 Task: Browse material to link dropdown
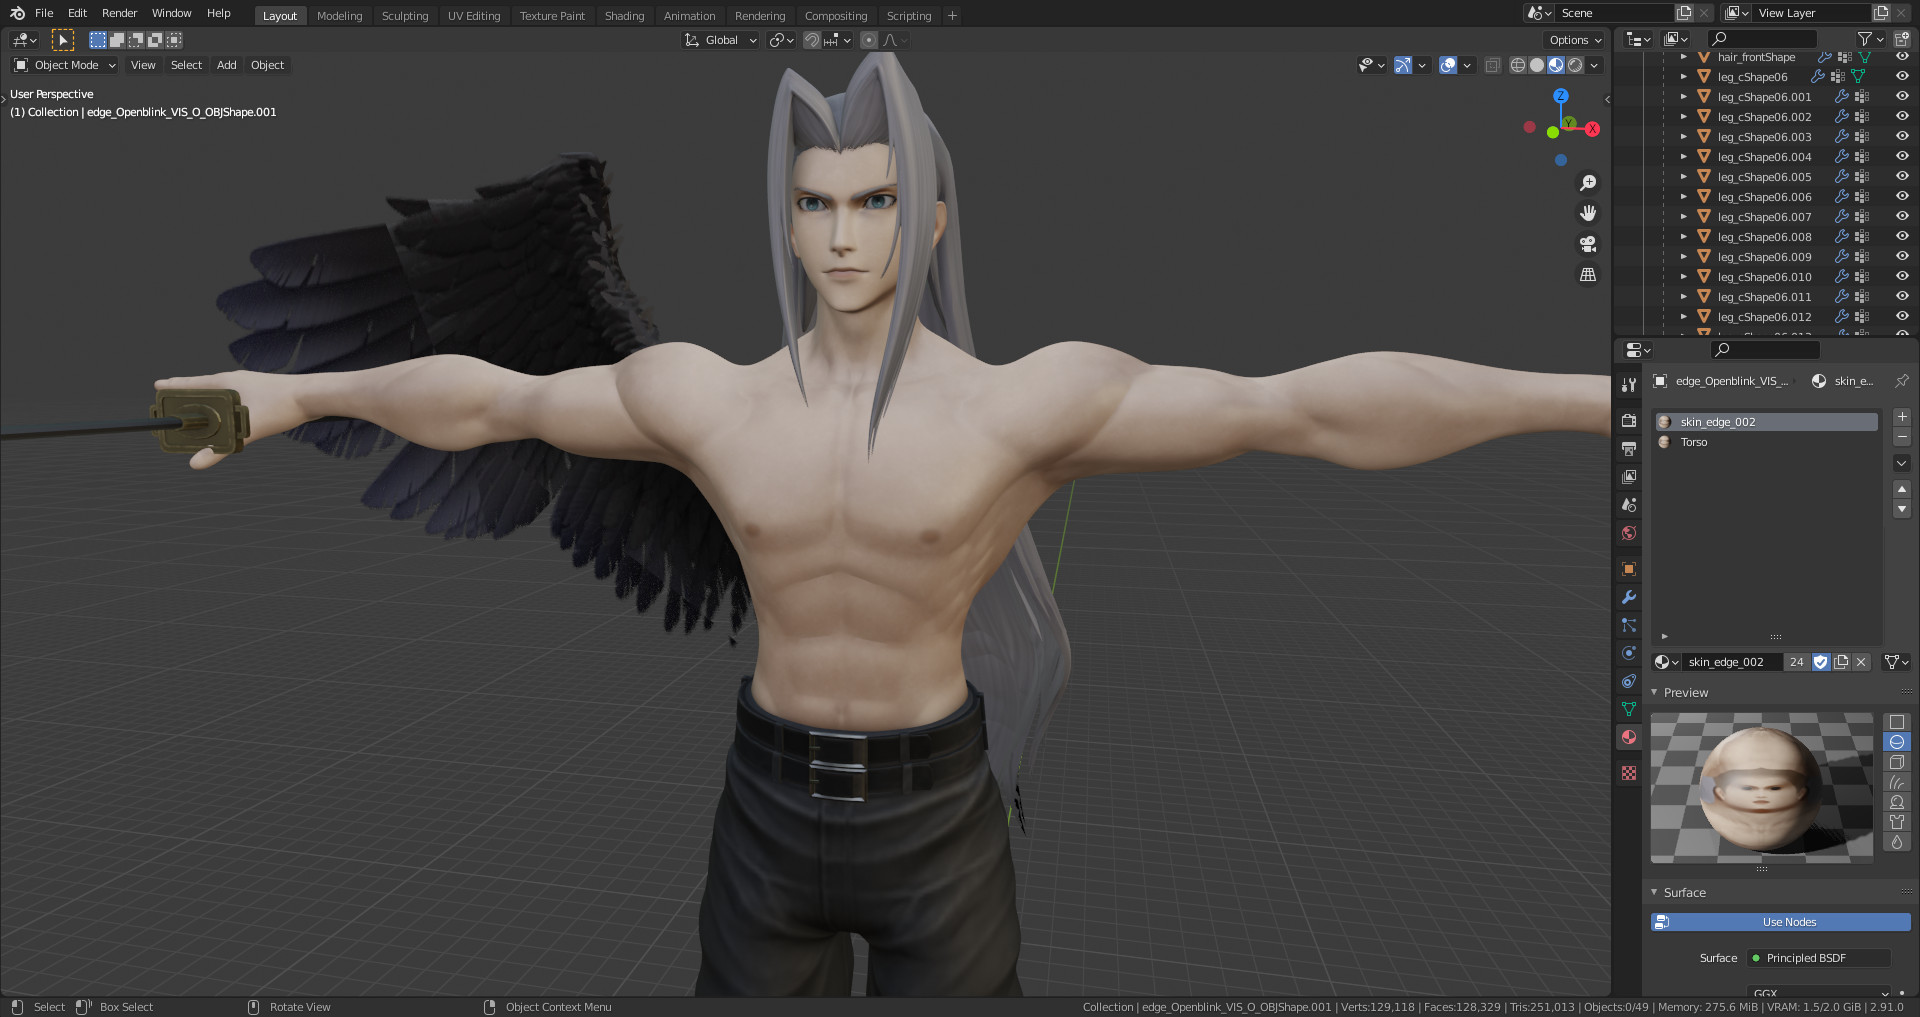pos(1666,662)
